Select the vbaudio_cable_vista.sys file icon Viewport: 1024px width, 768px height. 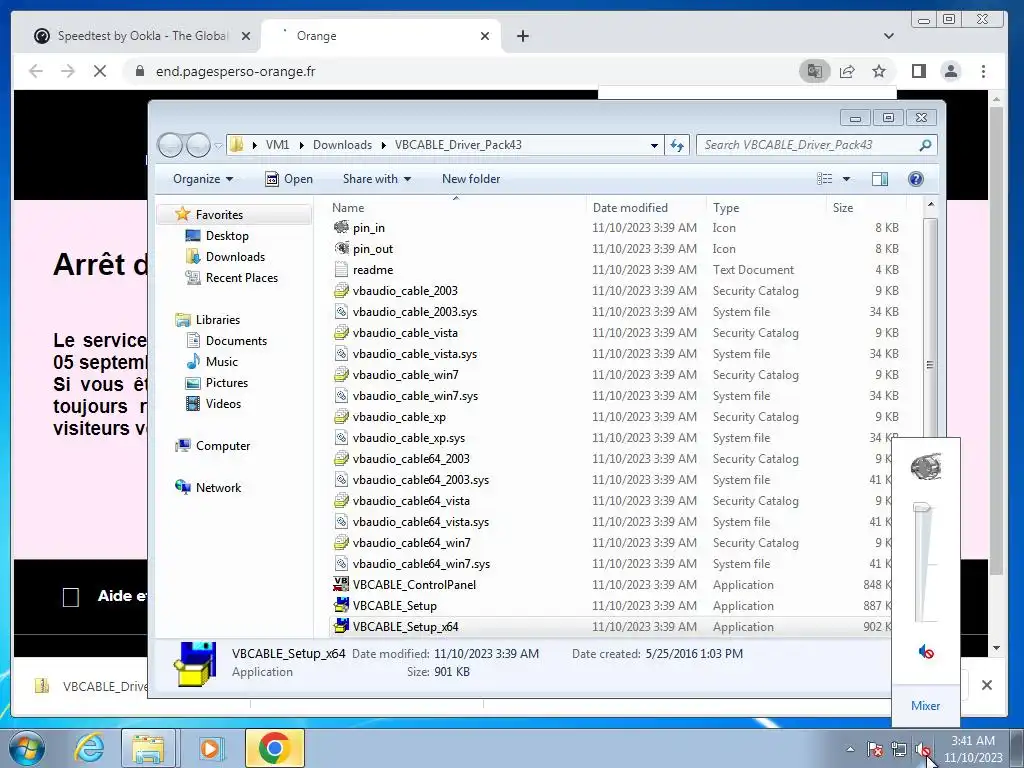pyautogui.click(x=341, y=353)
